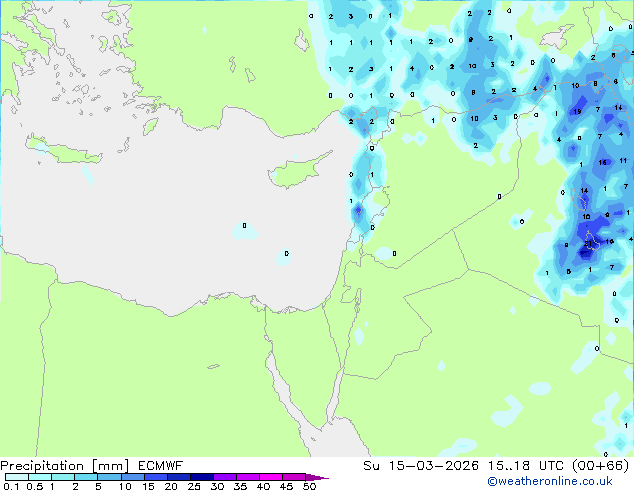Click the "0.1" legend scale label
The width and height of the screenshot is (634, 490).
(x=11, y=486)
